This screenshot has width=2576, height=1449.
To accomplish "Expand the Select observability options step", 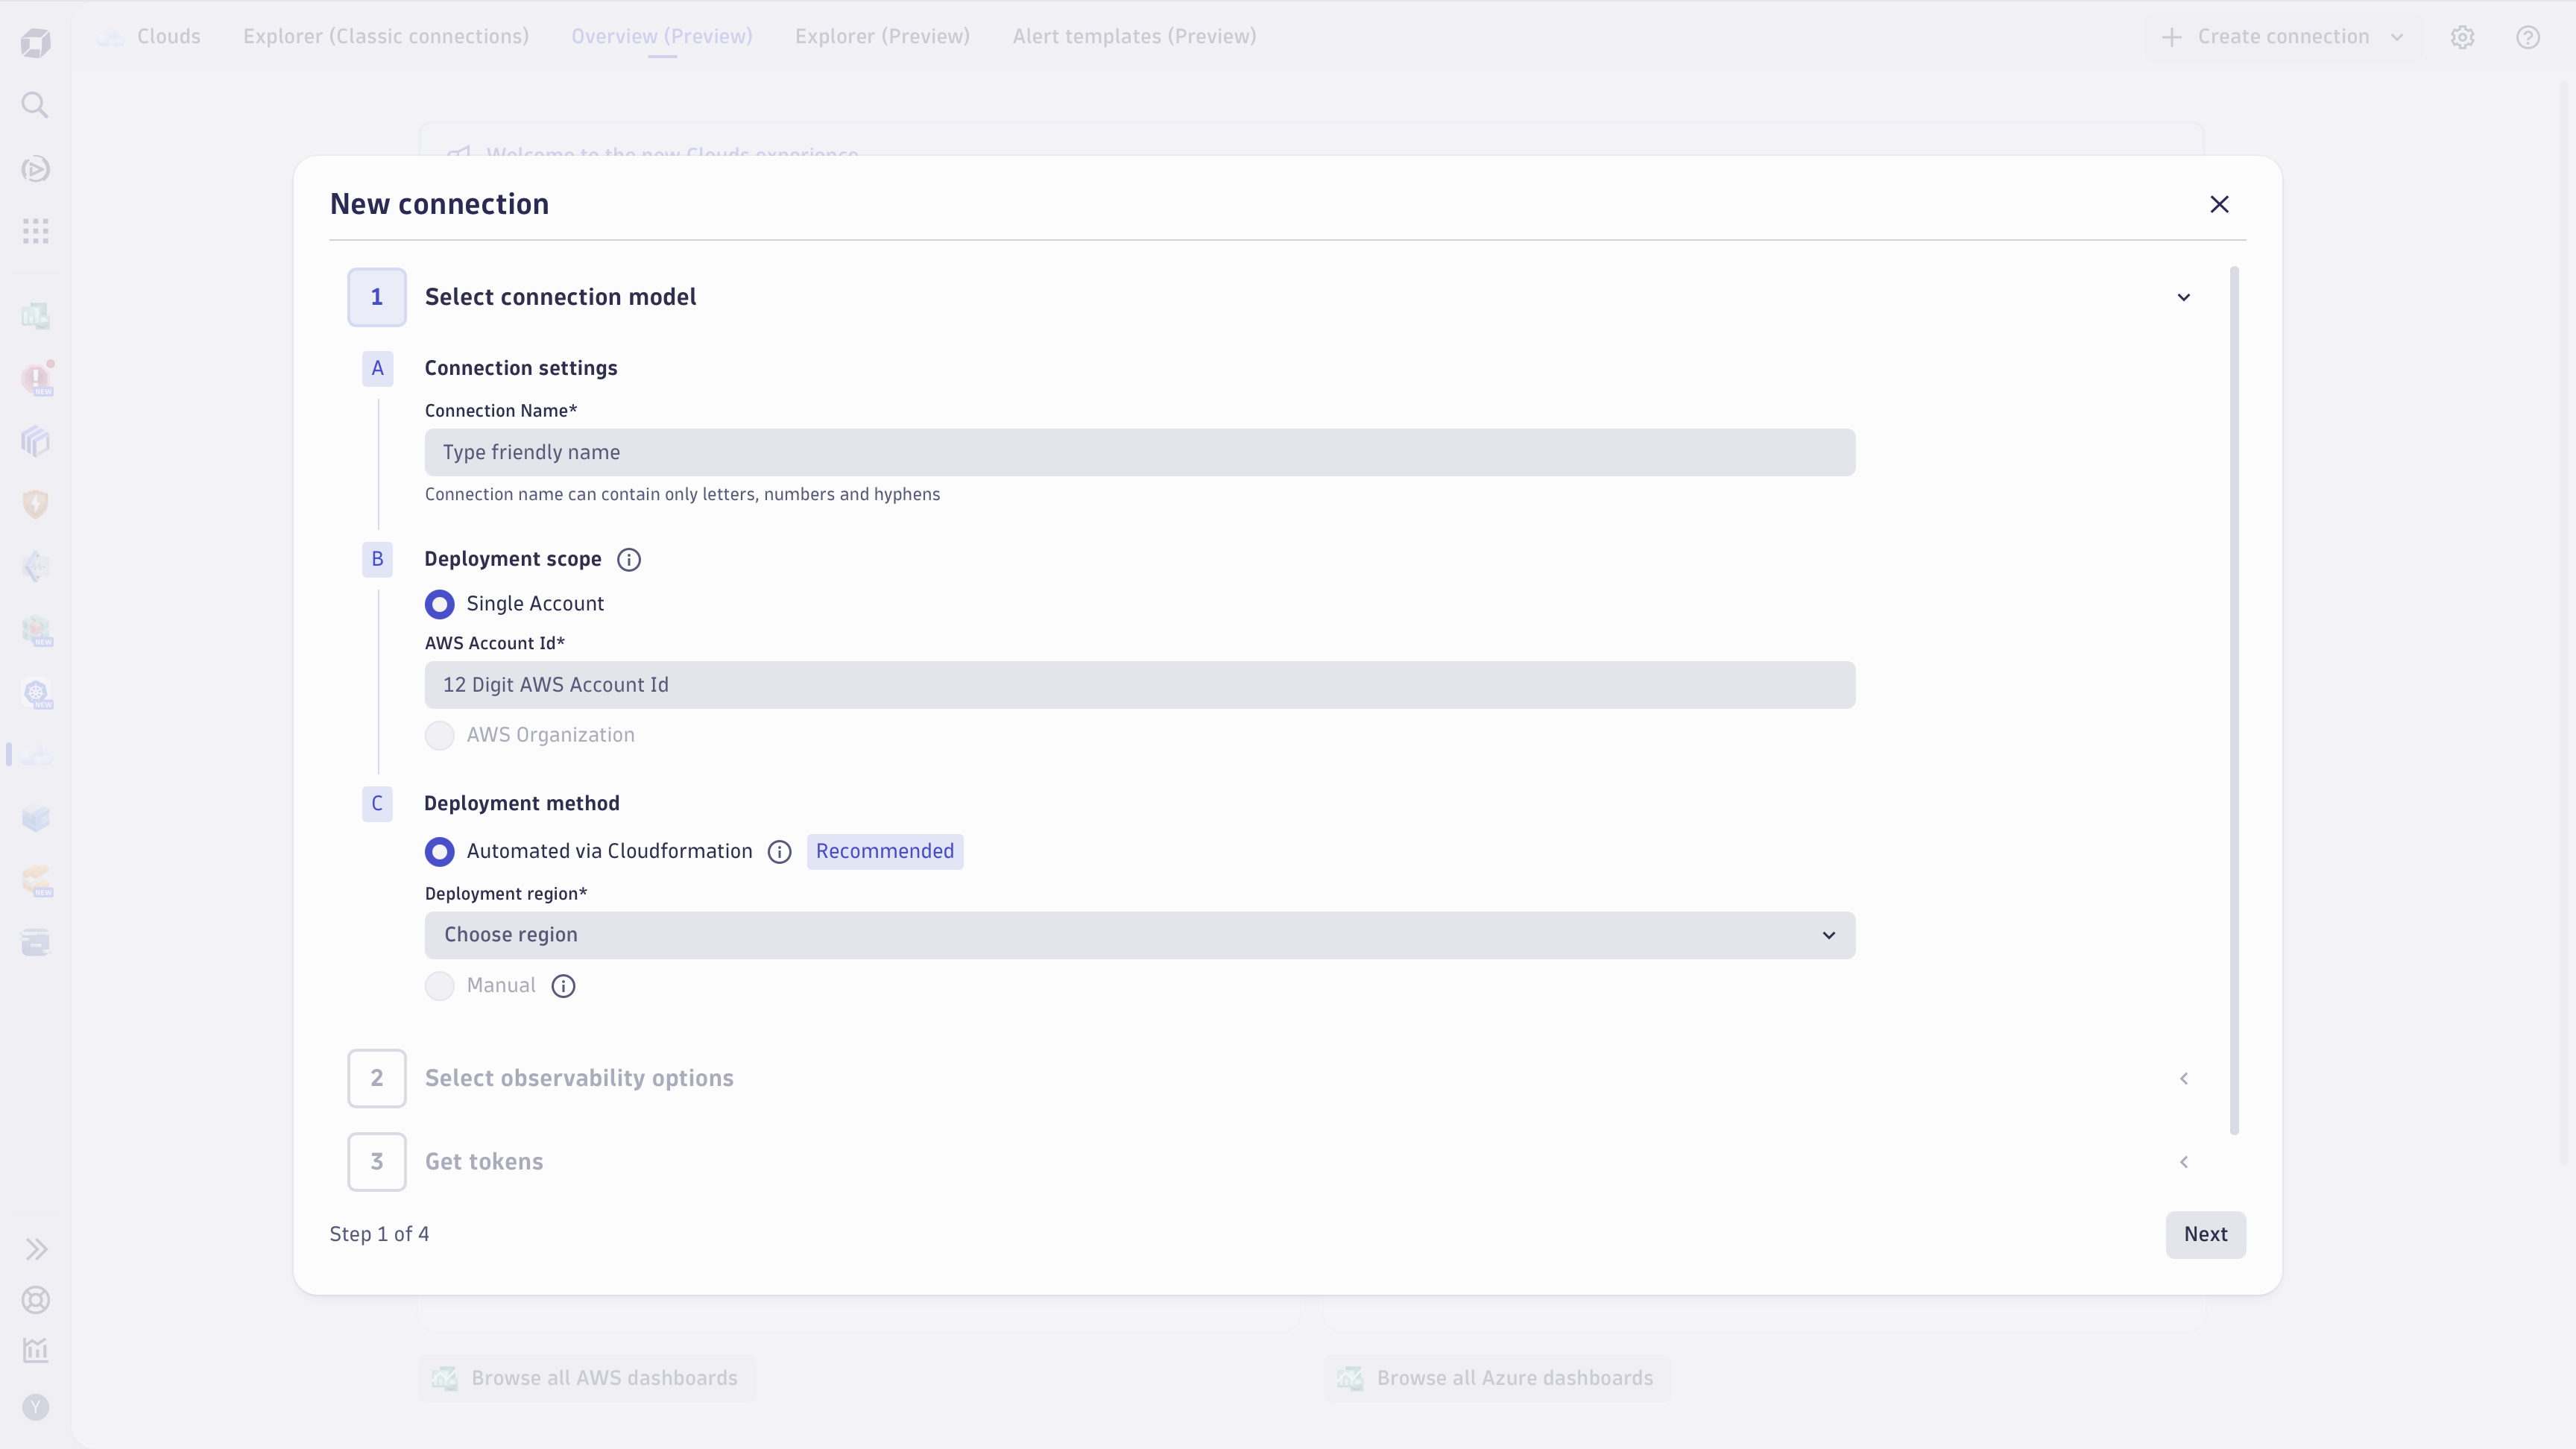I will pyautogui.click(x=2183, y=1078).
